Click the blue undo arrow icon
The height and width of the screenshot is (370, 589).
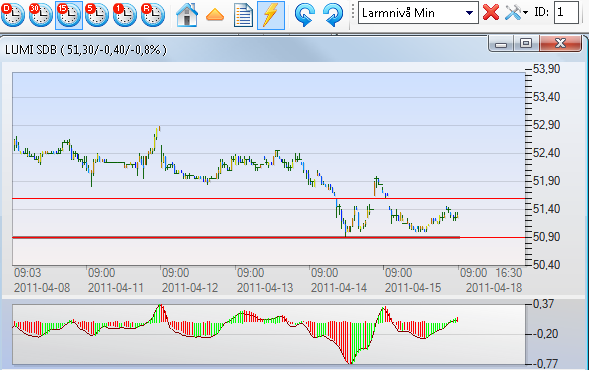click(x=305, y=15)
